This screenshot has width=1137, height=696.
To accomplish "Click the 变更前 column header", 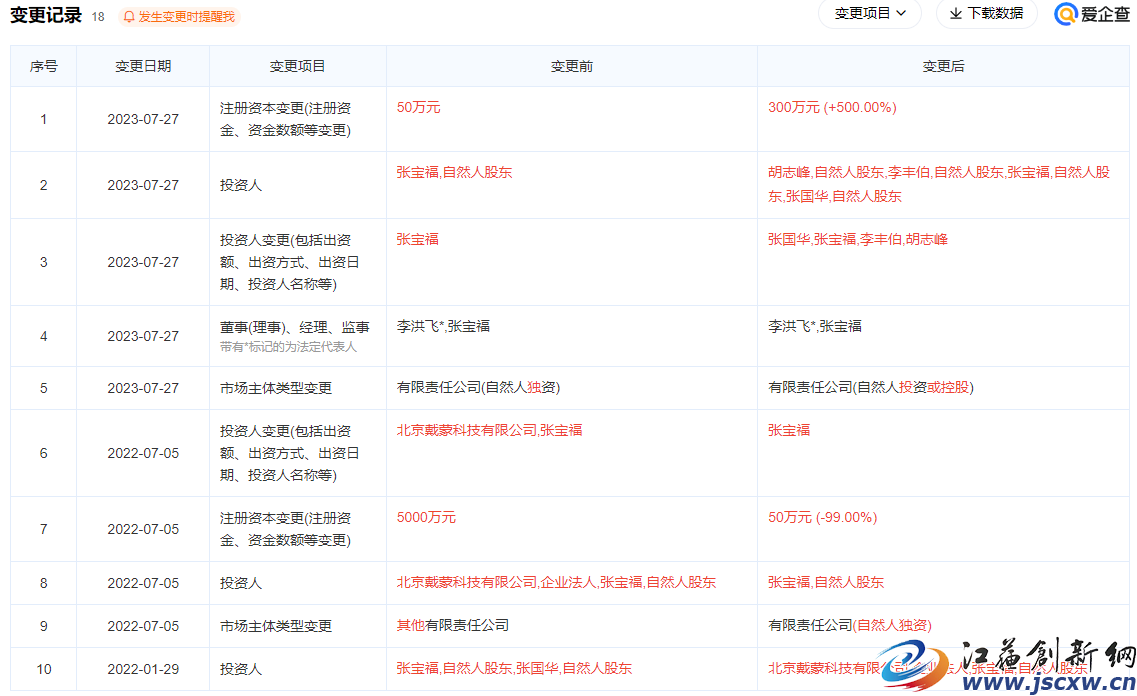I will pyautogui.click(x=572, y=66).
